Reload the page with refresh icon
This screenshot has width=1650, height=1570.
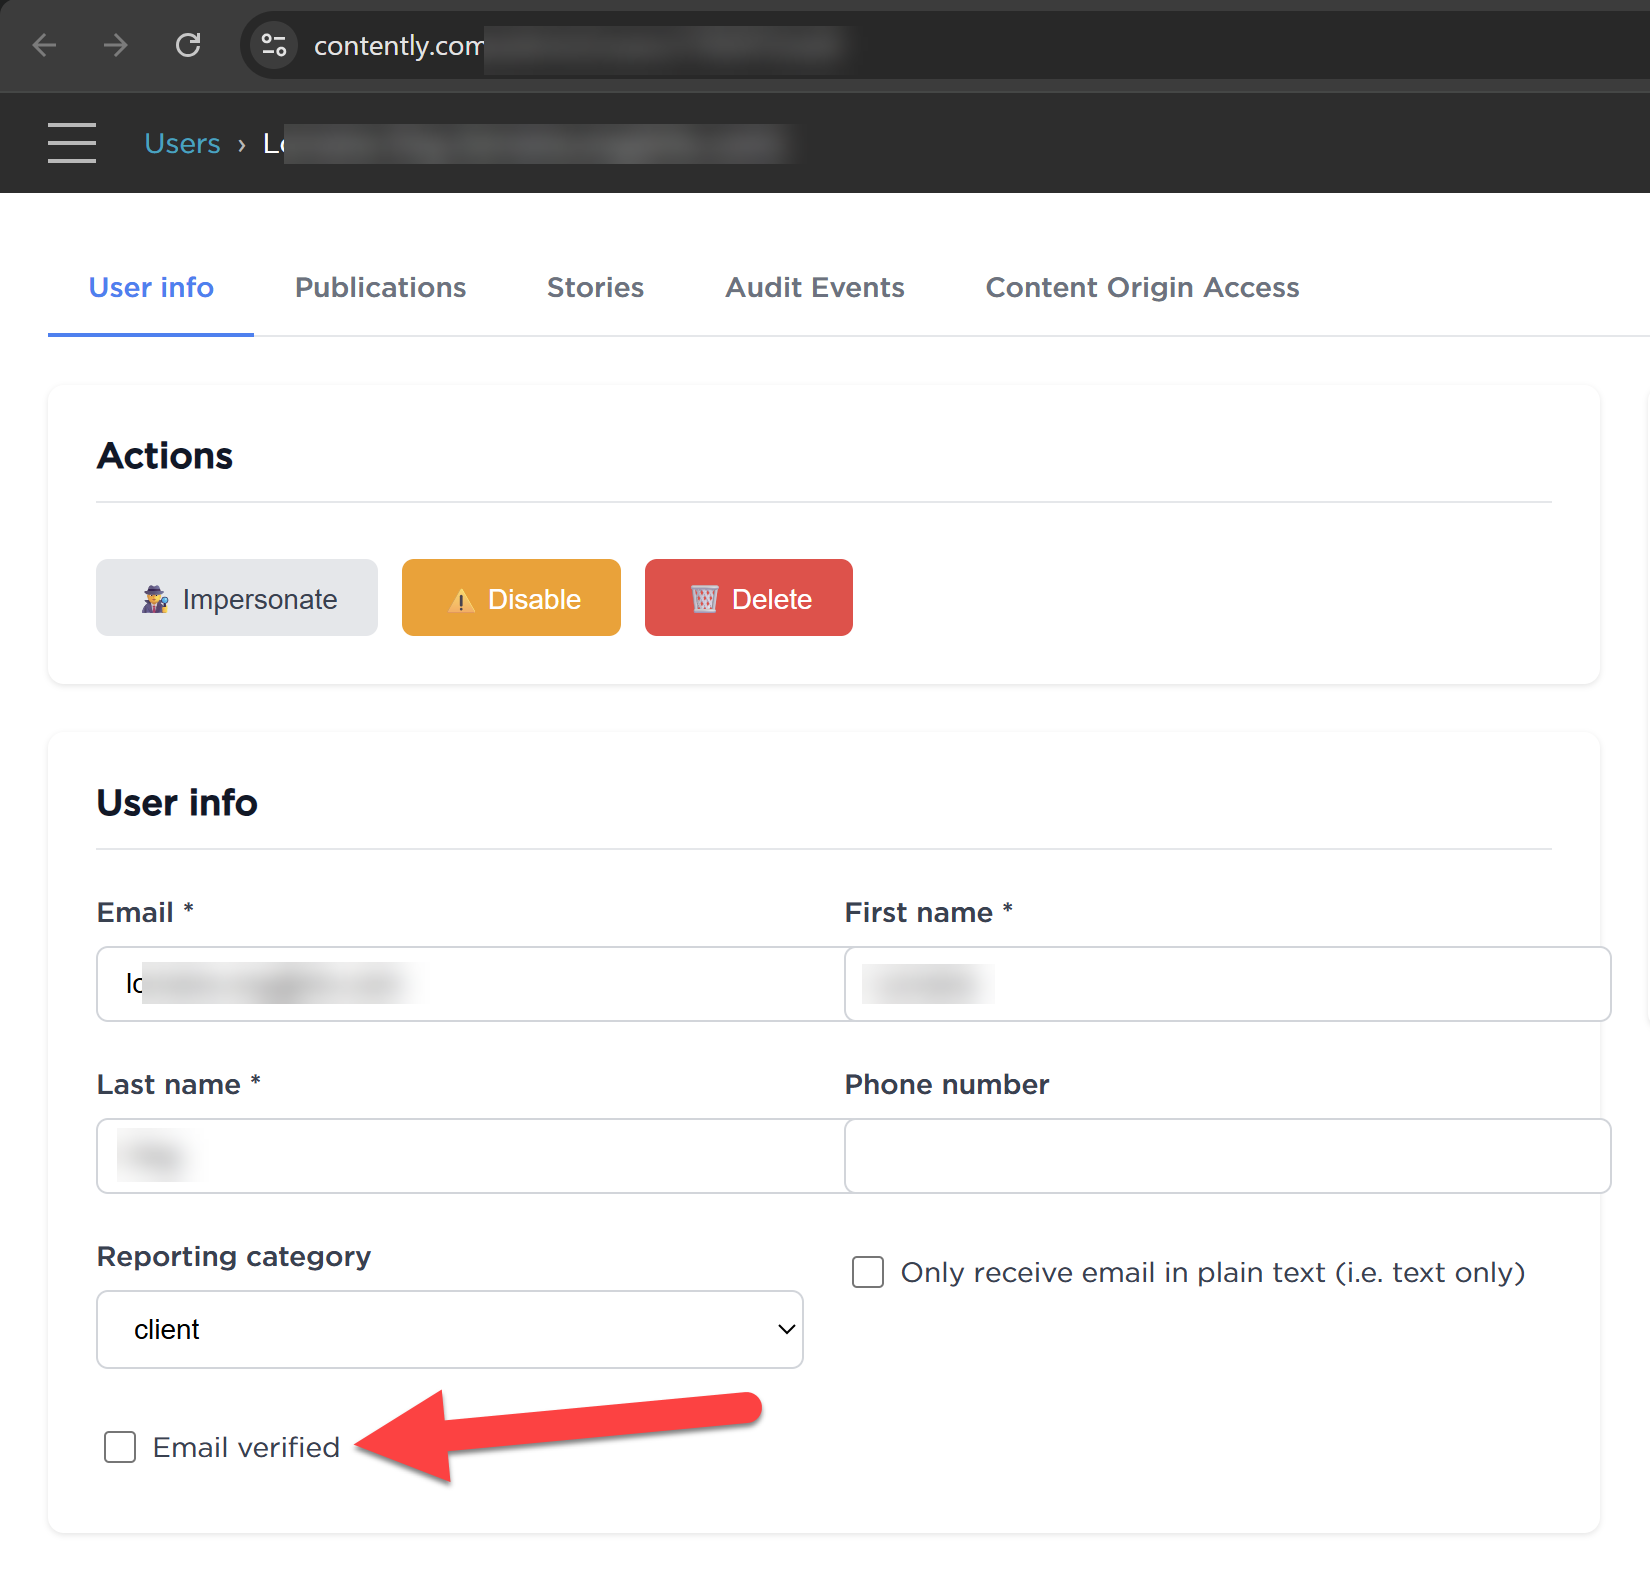(x=188, y=45)
